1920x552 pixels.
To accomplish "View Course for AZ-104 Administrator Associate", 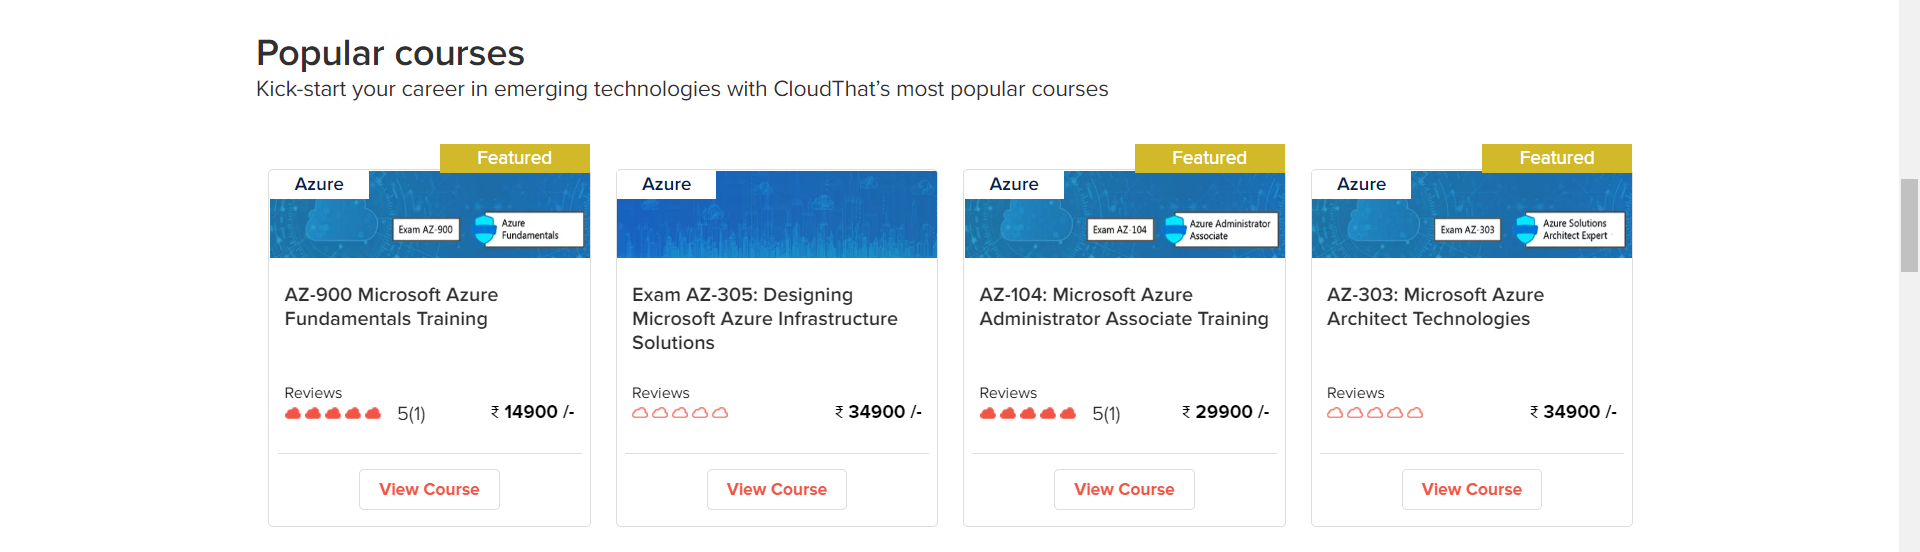I will click(1124, 489).
